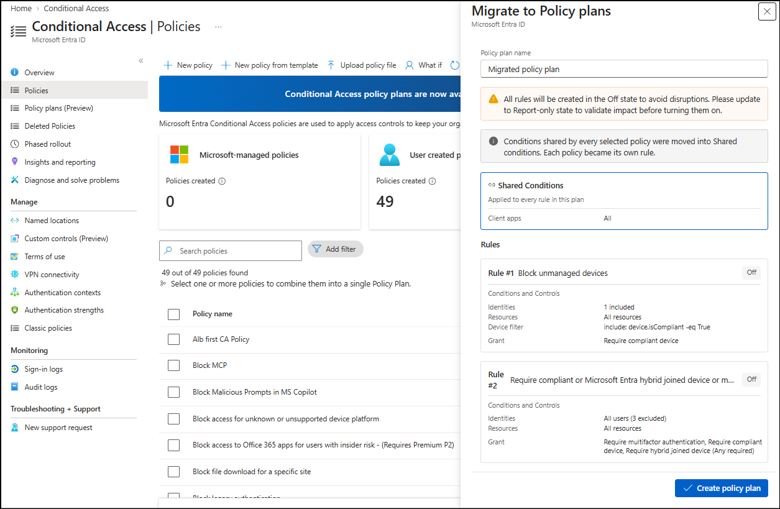Click the What if person icon

click(x=409, y=65)
